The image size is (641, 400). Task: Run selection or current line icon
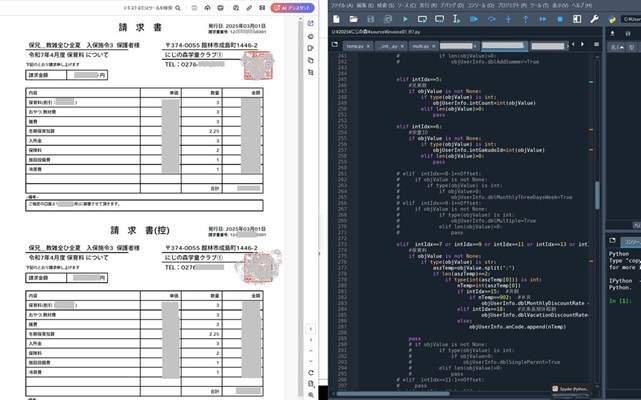pos(456,19)
